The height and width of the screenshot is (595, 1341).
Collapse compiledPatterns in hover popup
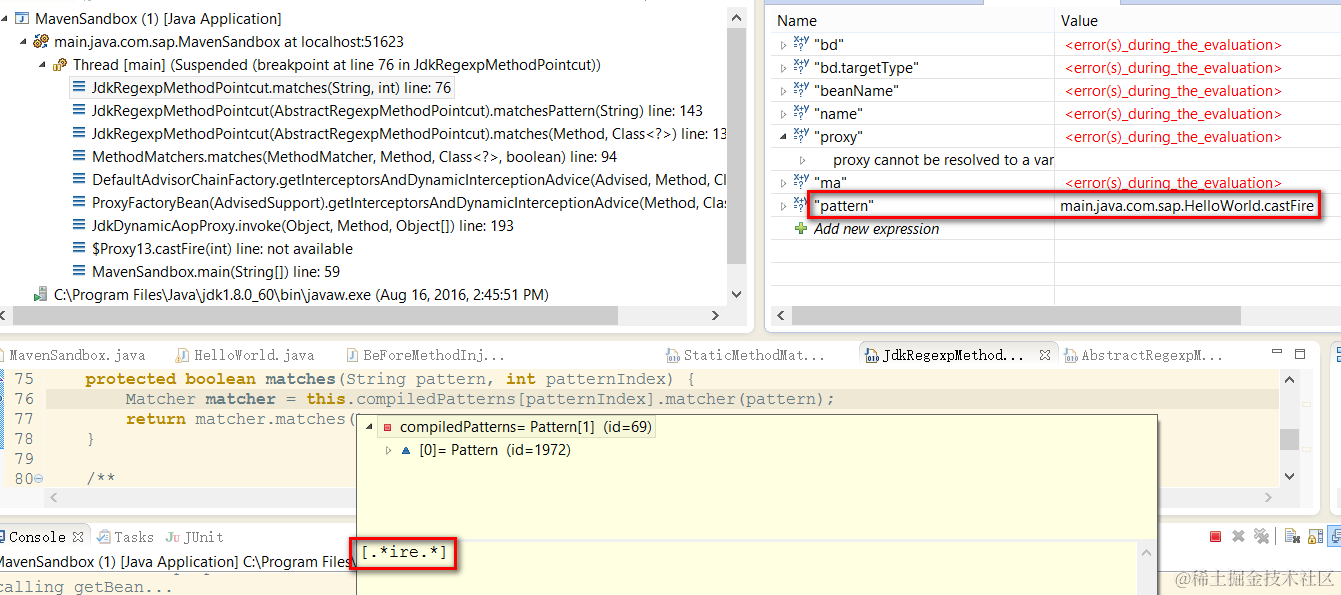pyautogui.click(x=370, y=427)
